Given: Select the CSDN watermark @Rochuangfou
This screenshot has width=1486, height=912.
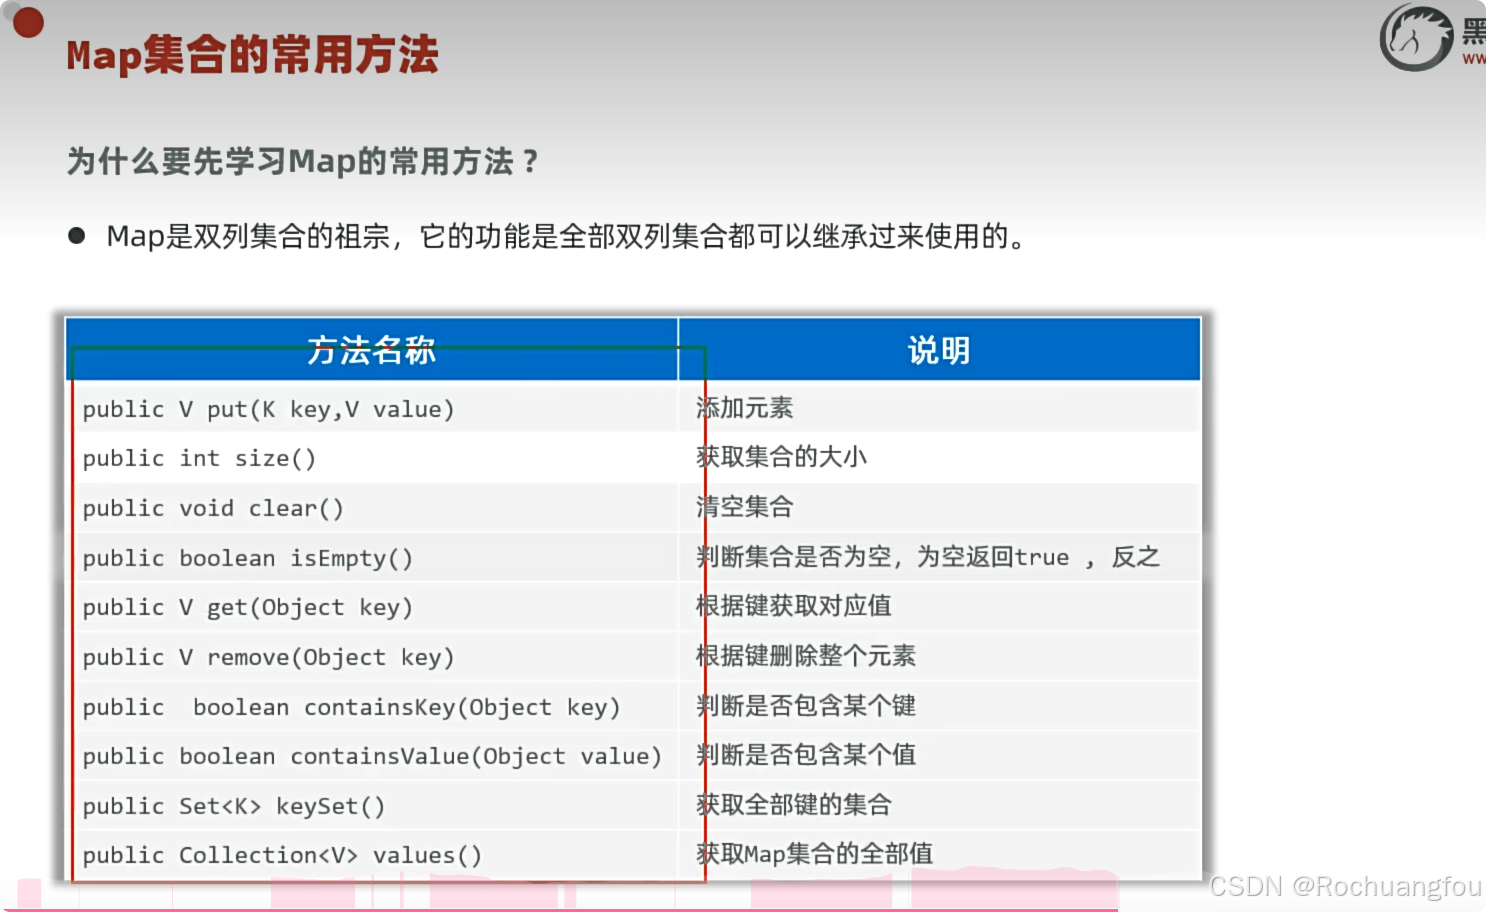Looking at the screenshot, I should point(1345,885).
